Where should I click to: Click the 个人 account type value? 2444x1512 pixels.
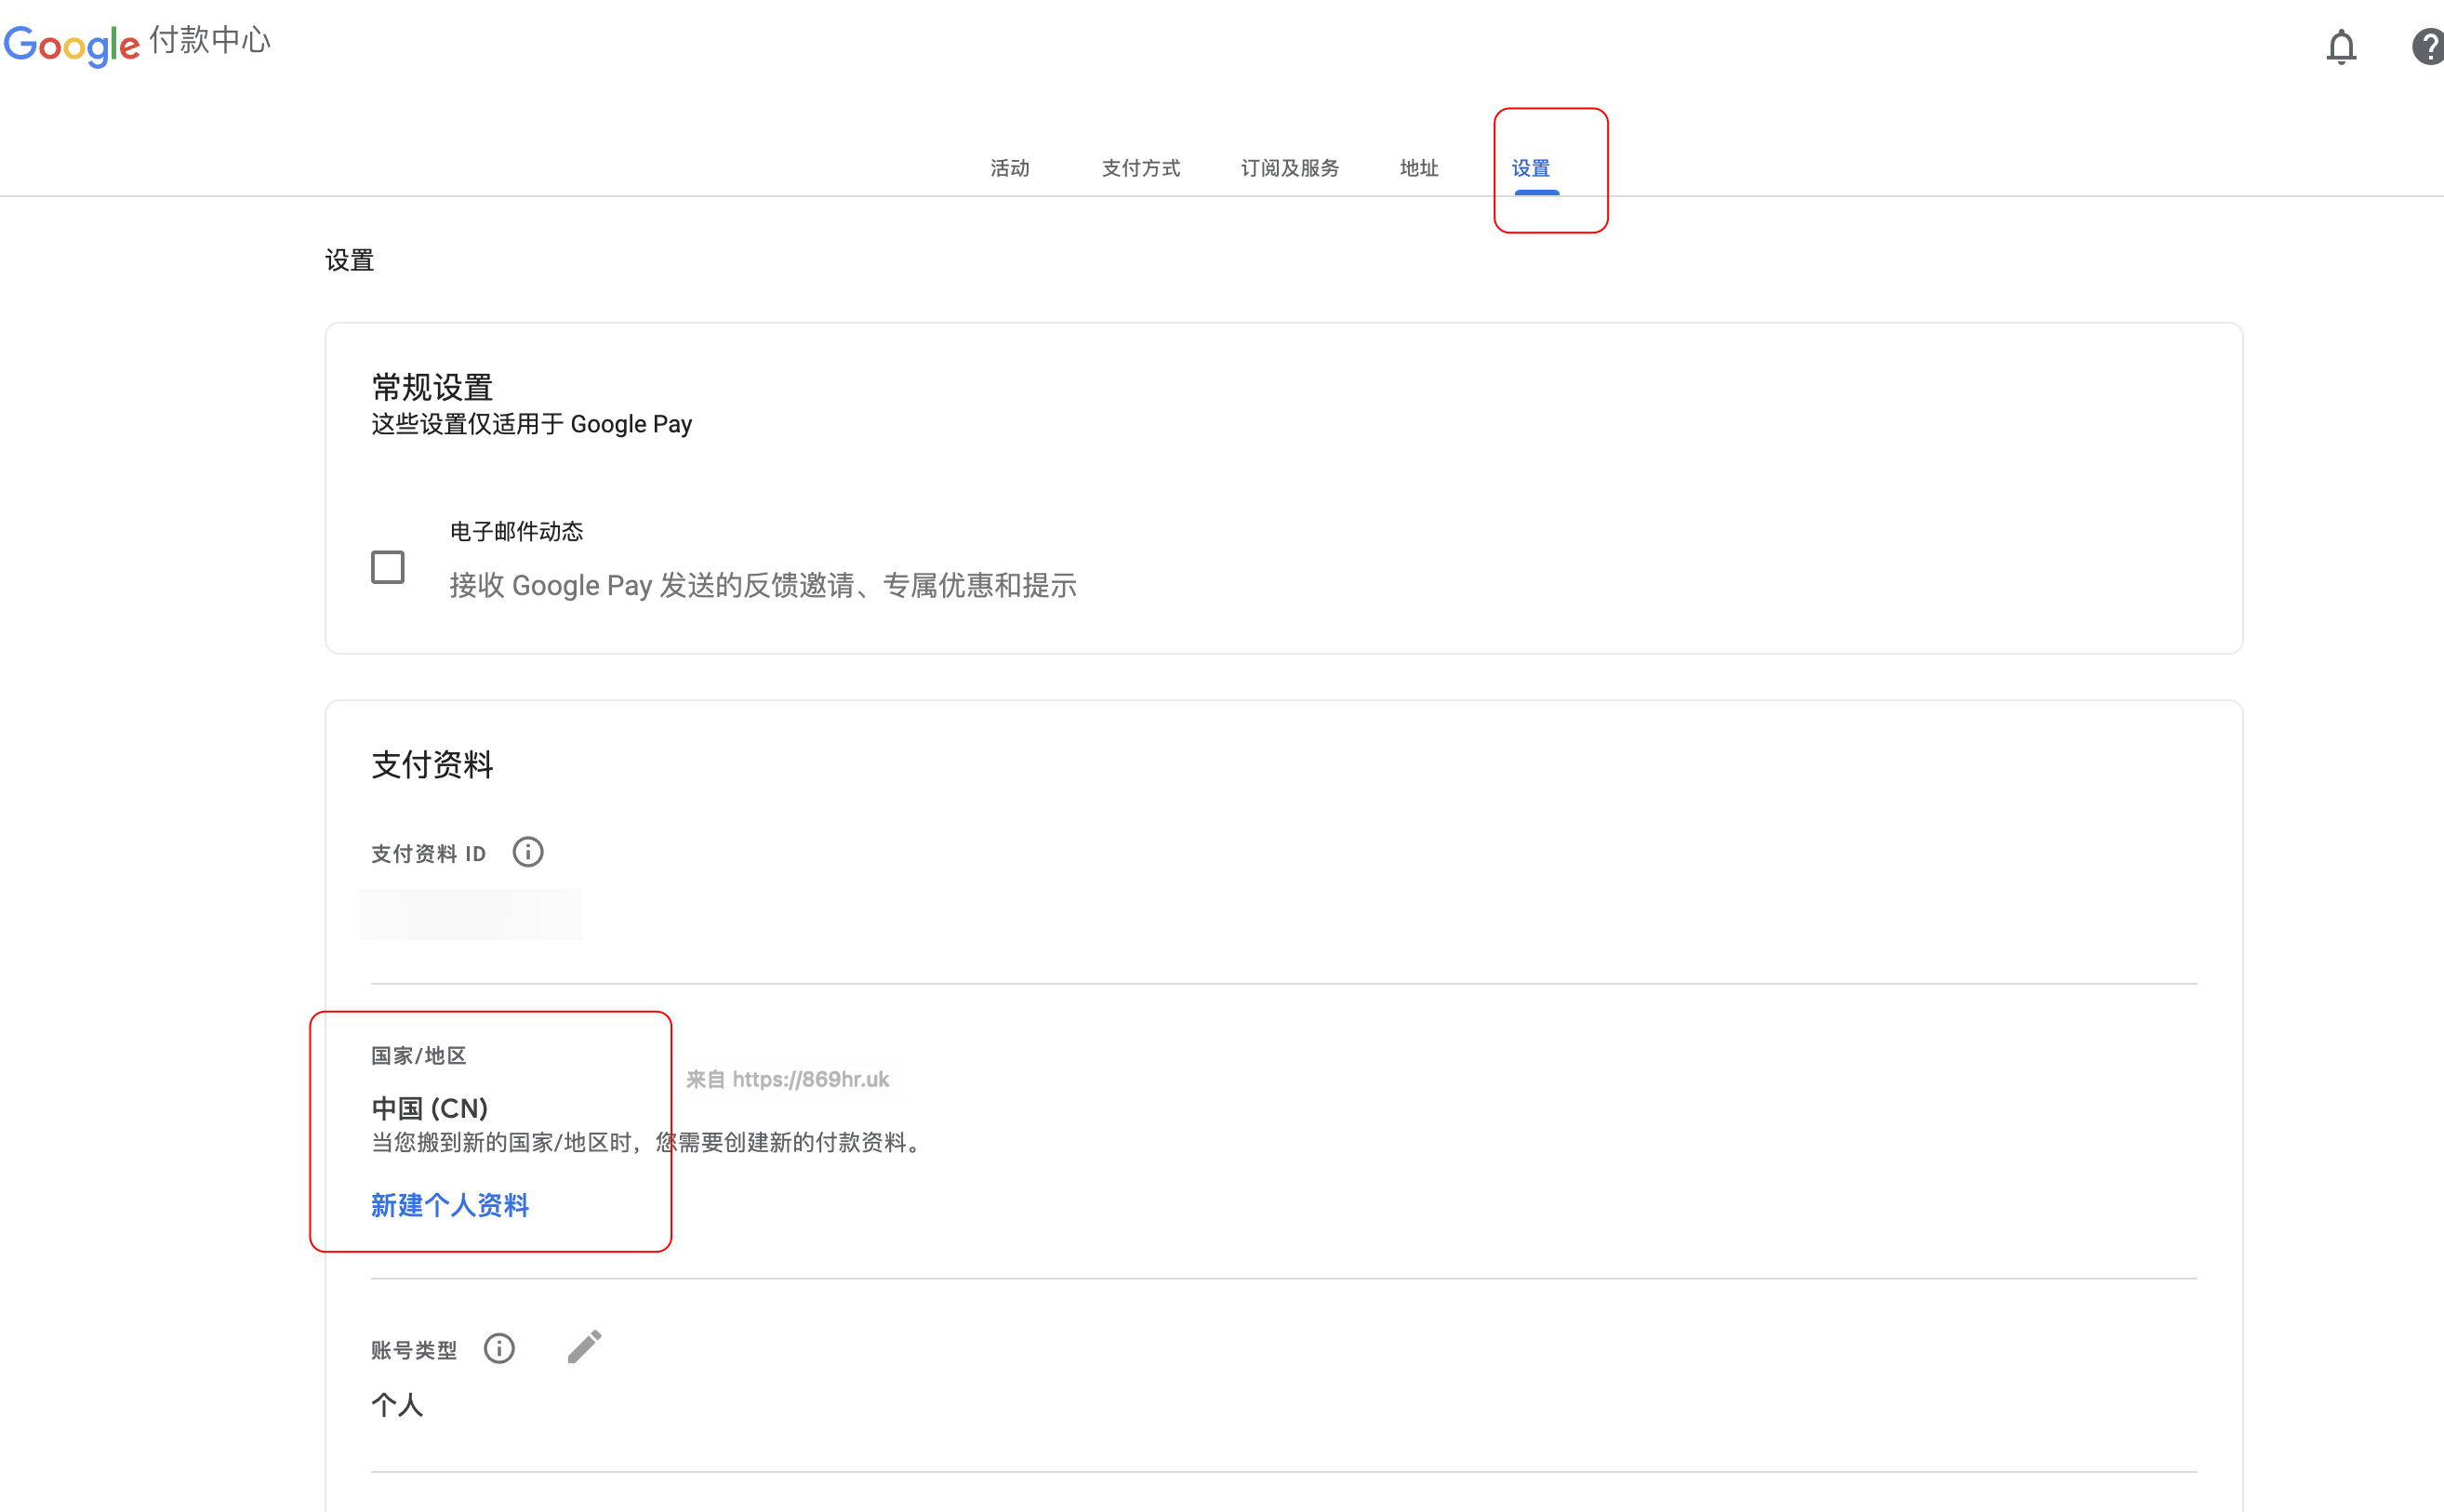[x=397, y=1405]
